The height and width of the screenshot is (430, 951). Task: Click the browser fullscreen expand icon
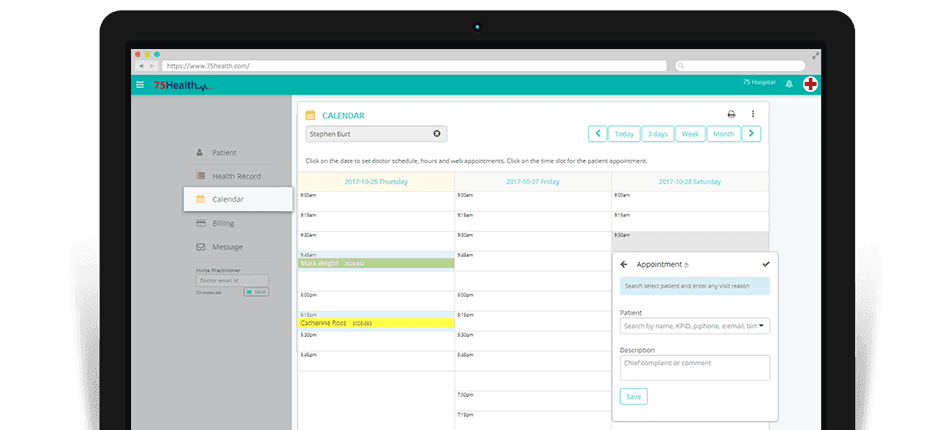point(816,55)
